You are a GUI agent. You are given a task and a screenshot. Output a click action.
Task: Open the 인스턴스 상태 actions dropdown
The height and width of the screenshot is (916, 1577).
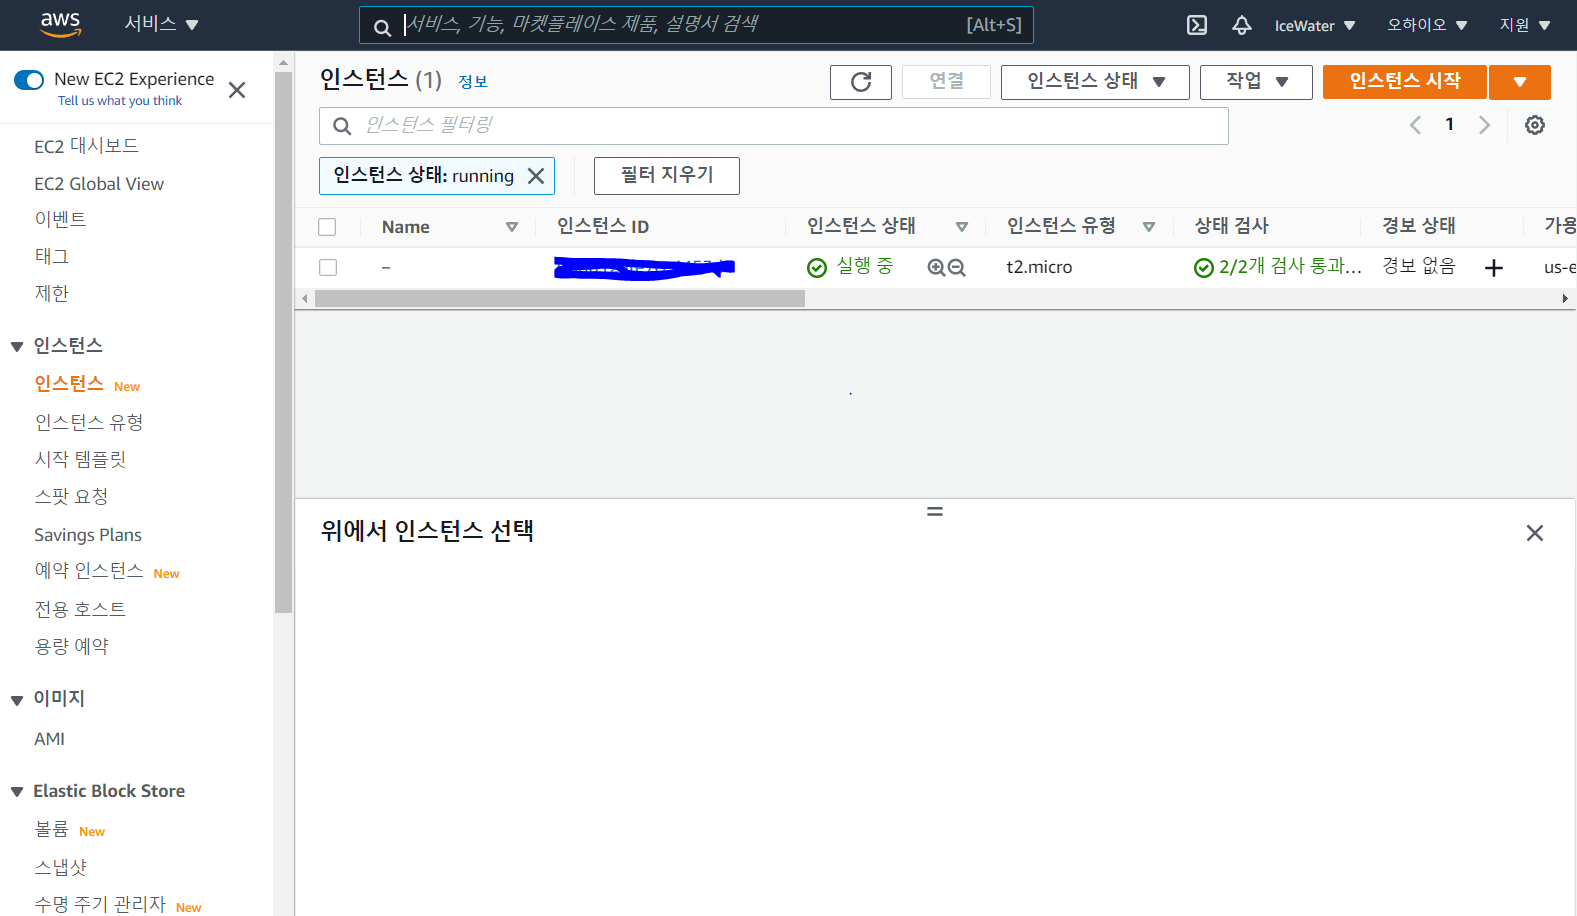click(1095, 82)
